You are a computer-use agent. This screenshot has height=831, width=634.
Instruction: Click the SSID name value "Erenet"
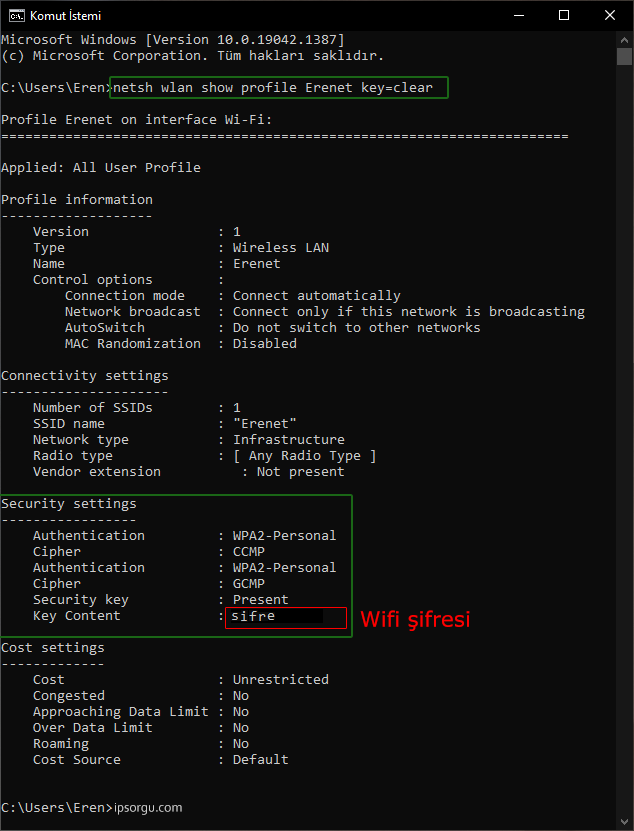click(264, 424)
